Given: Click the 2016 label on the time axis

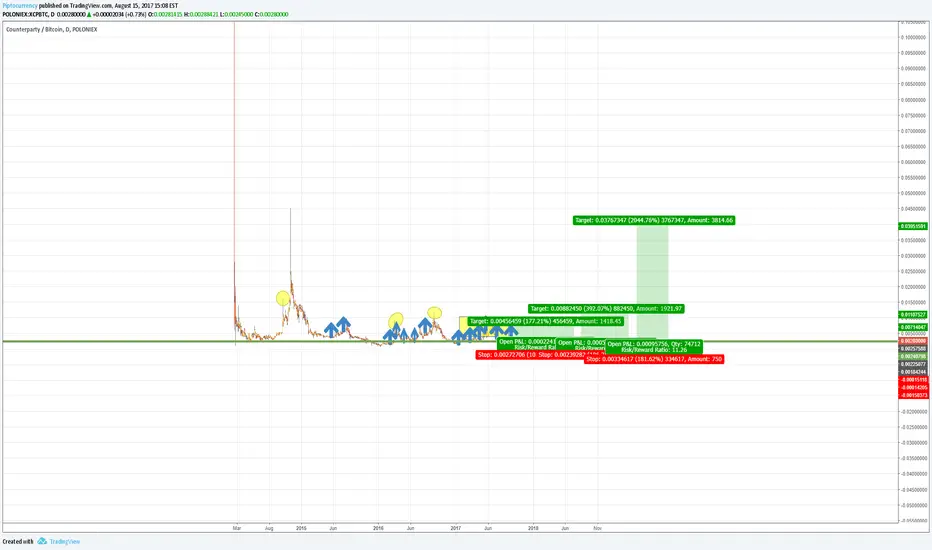Looking at the screenshot, I should pos(378,528).
